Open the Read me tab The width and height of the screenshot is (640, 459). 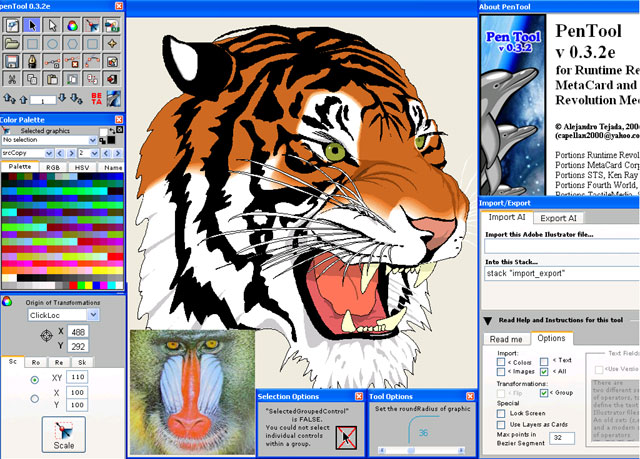tap(505, 339)
